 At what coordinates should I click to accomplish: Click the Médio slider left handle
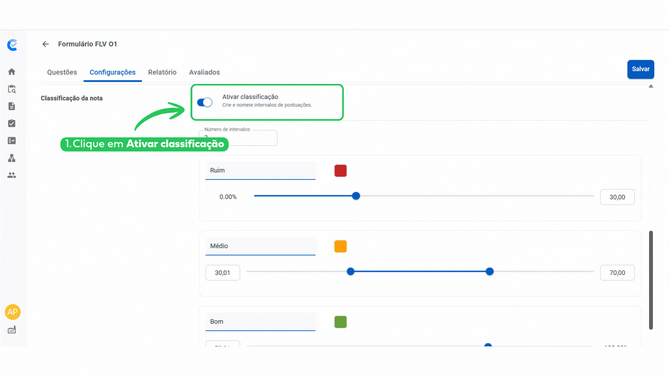[x=350, y=271]
